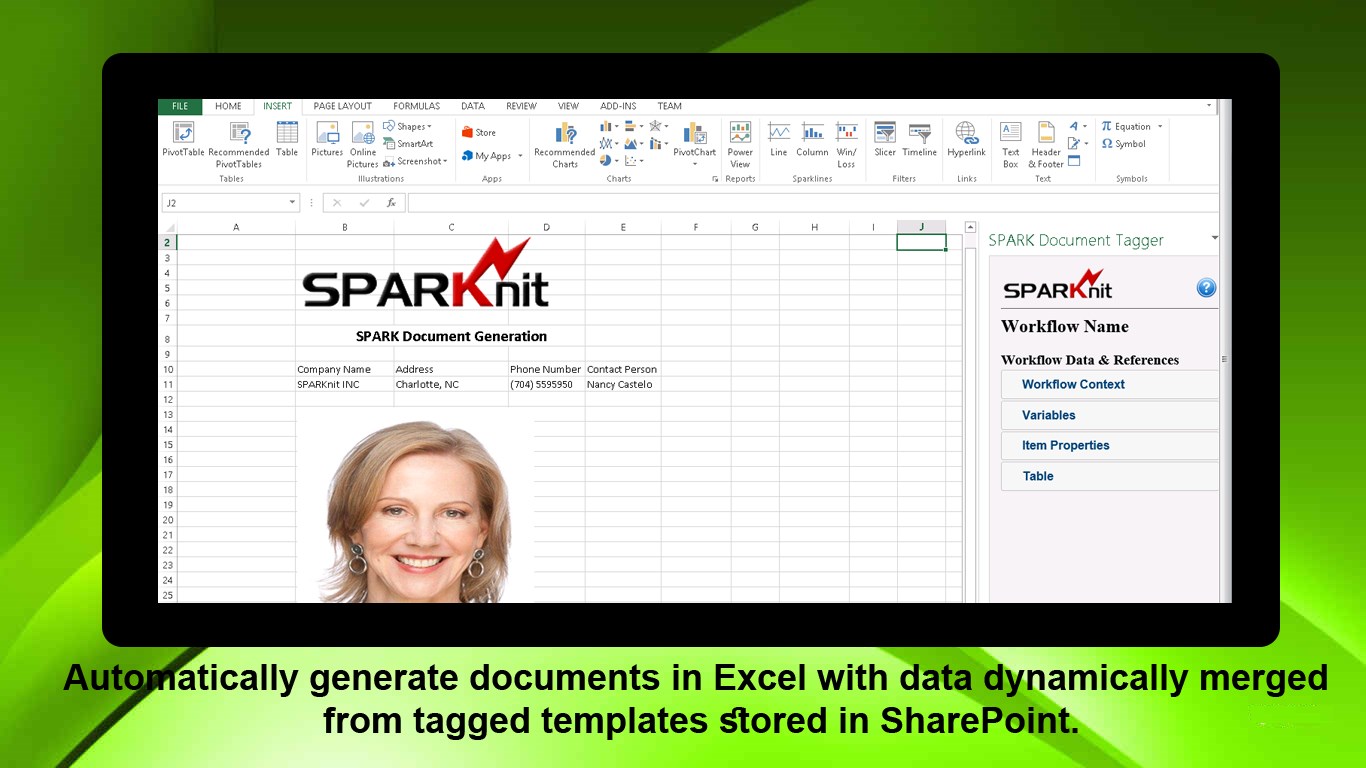The height and width of the screenshot is (768, 1366).
Task: Click the help icon in SPARK Document Tagger
Action: [x=1206, y=288]
